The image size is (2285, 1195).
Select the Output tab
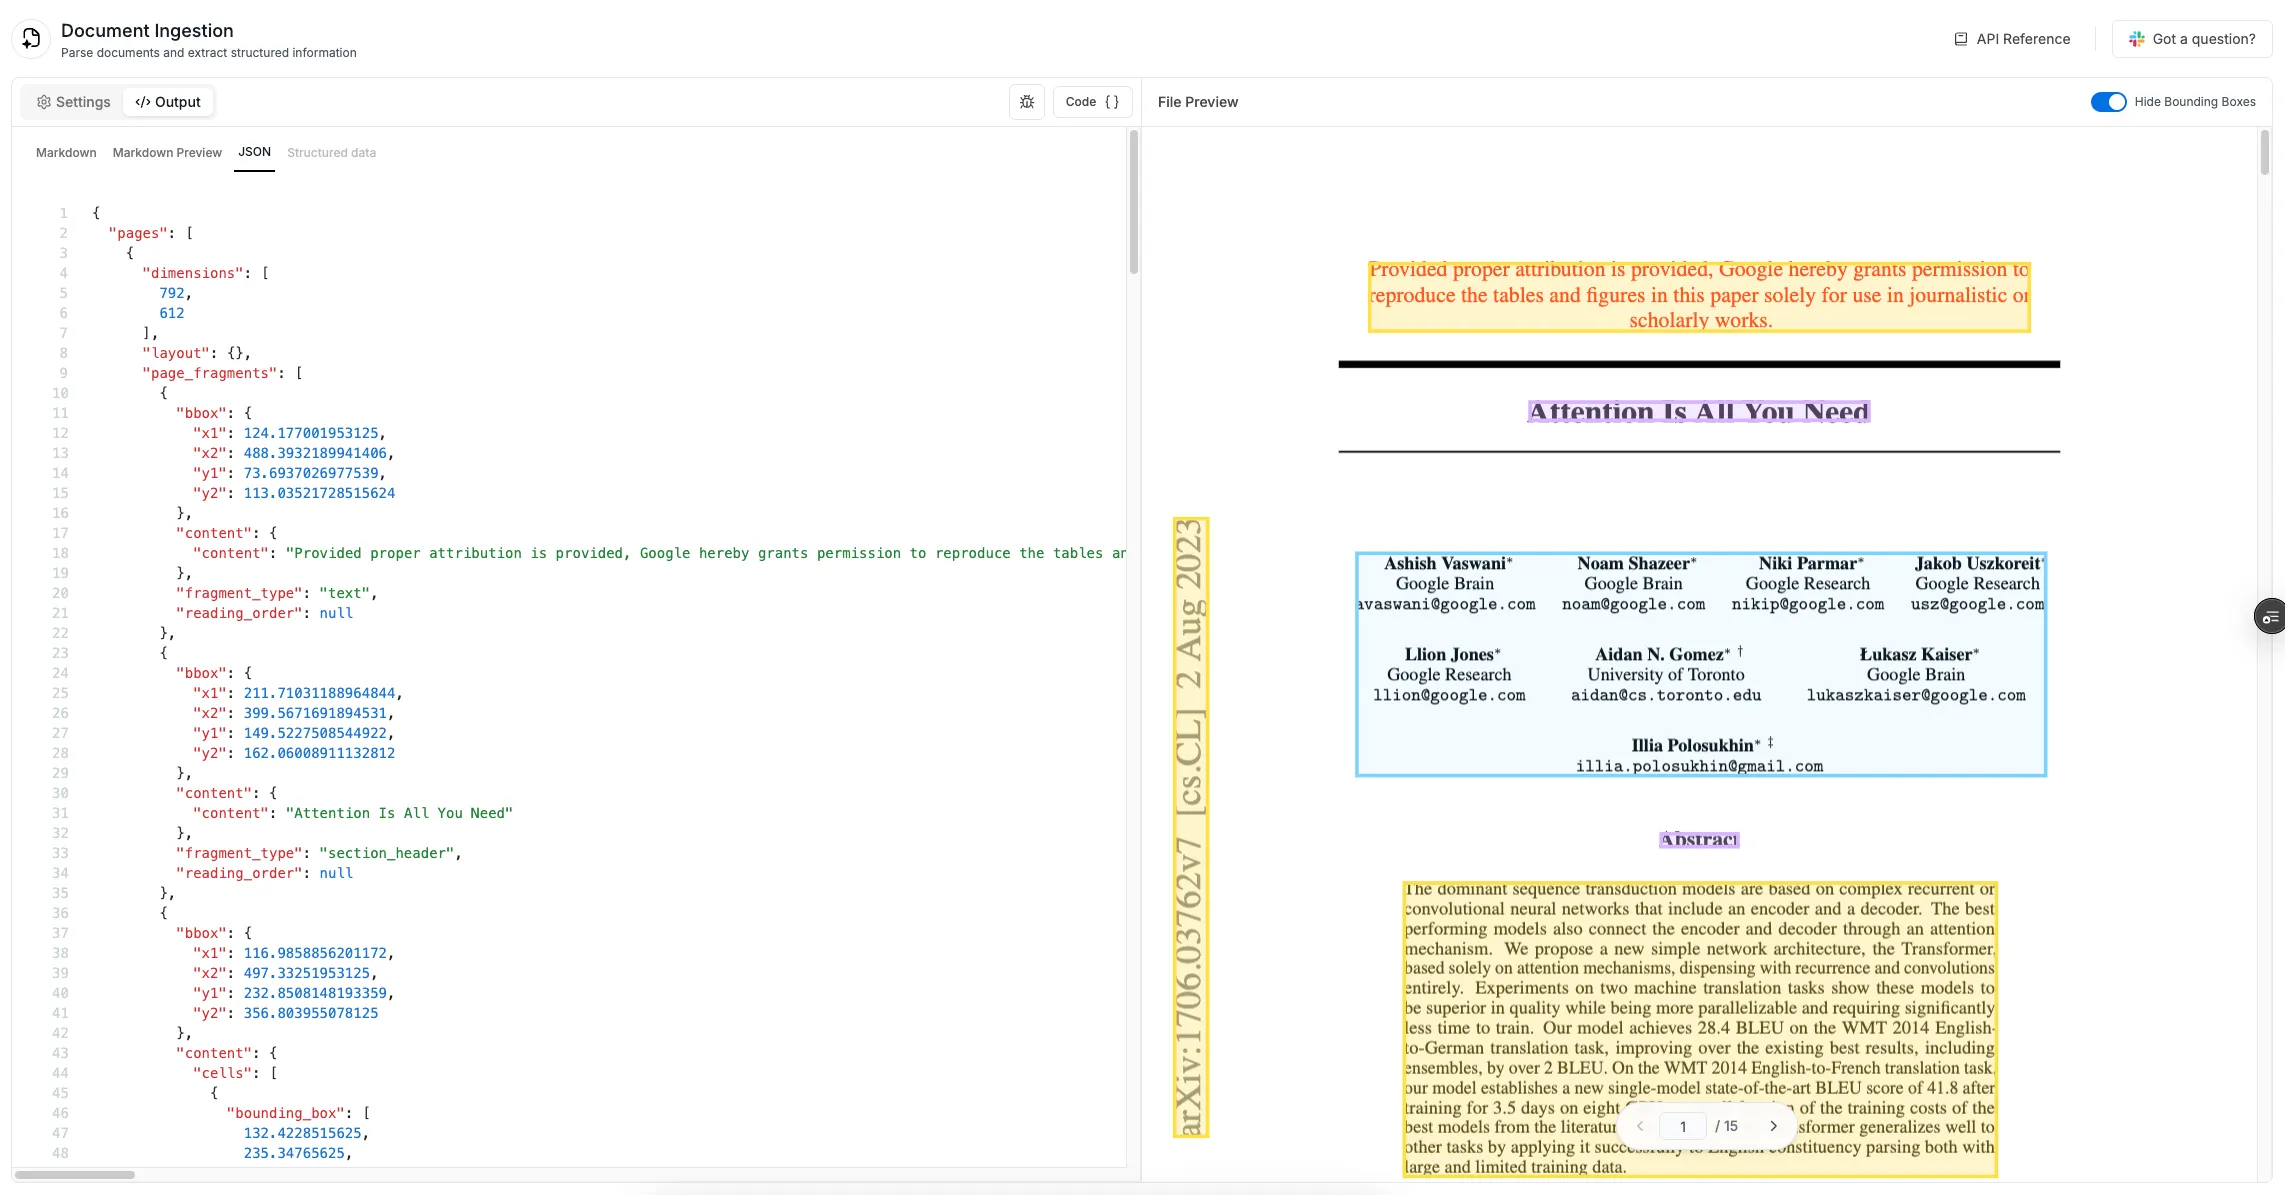tap(168, 102)
